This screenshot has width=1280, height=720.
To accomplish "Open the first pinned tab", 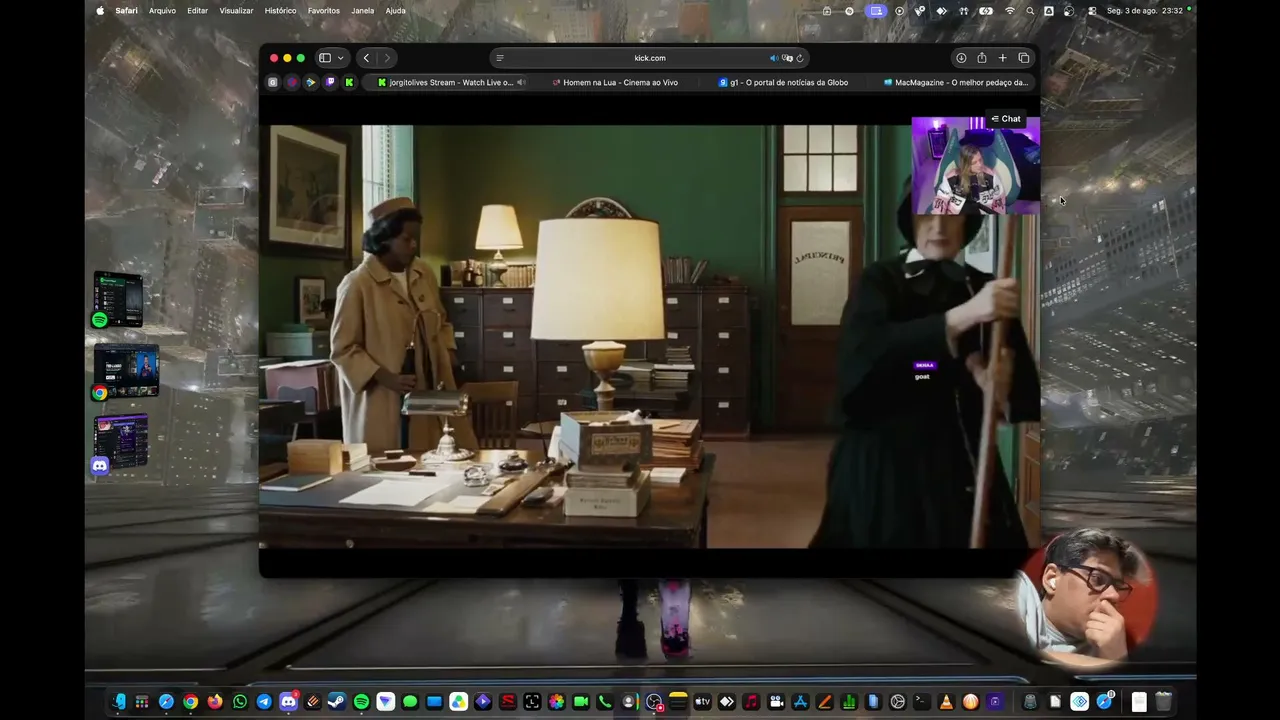I will click(x=273, y=83).
